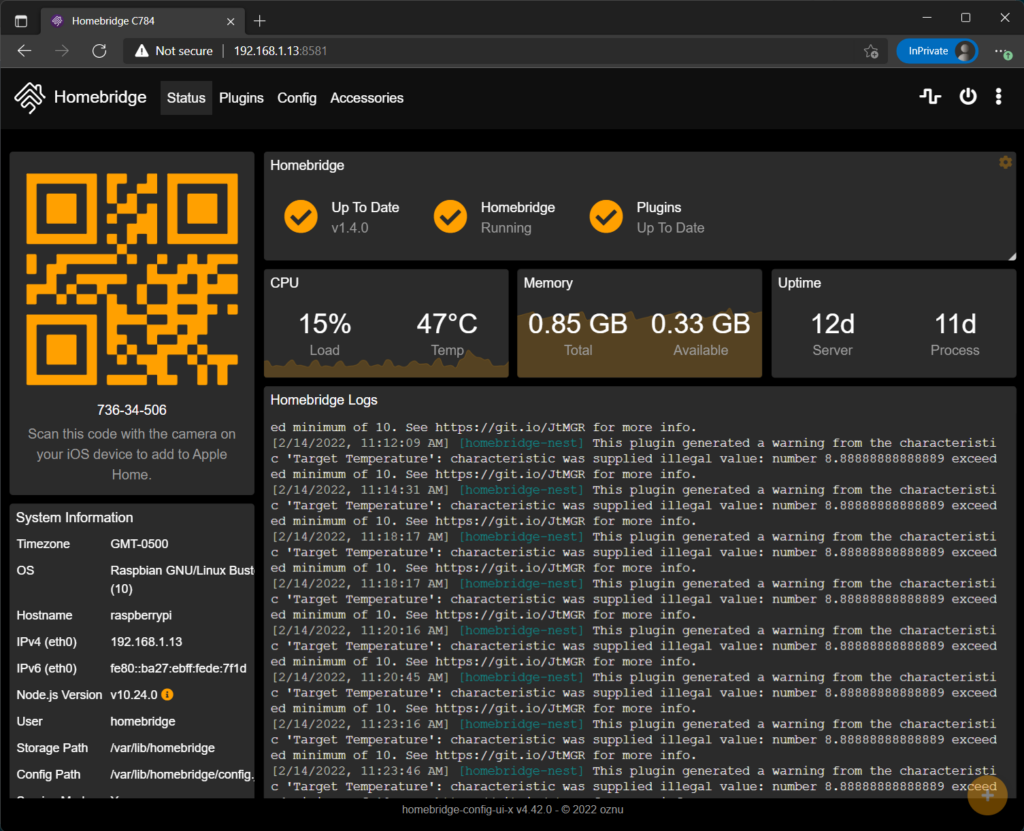Click the IPv4 address 192.168.1.13 in System Information
This screenshot has height=831, width=1024.
click(x=146, y=642)
